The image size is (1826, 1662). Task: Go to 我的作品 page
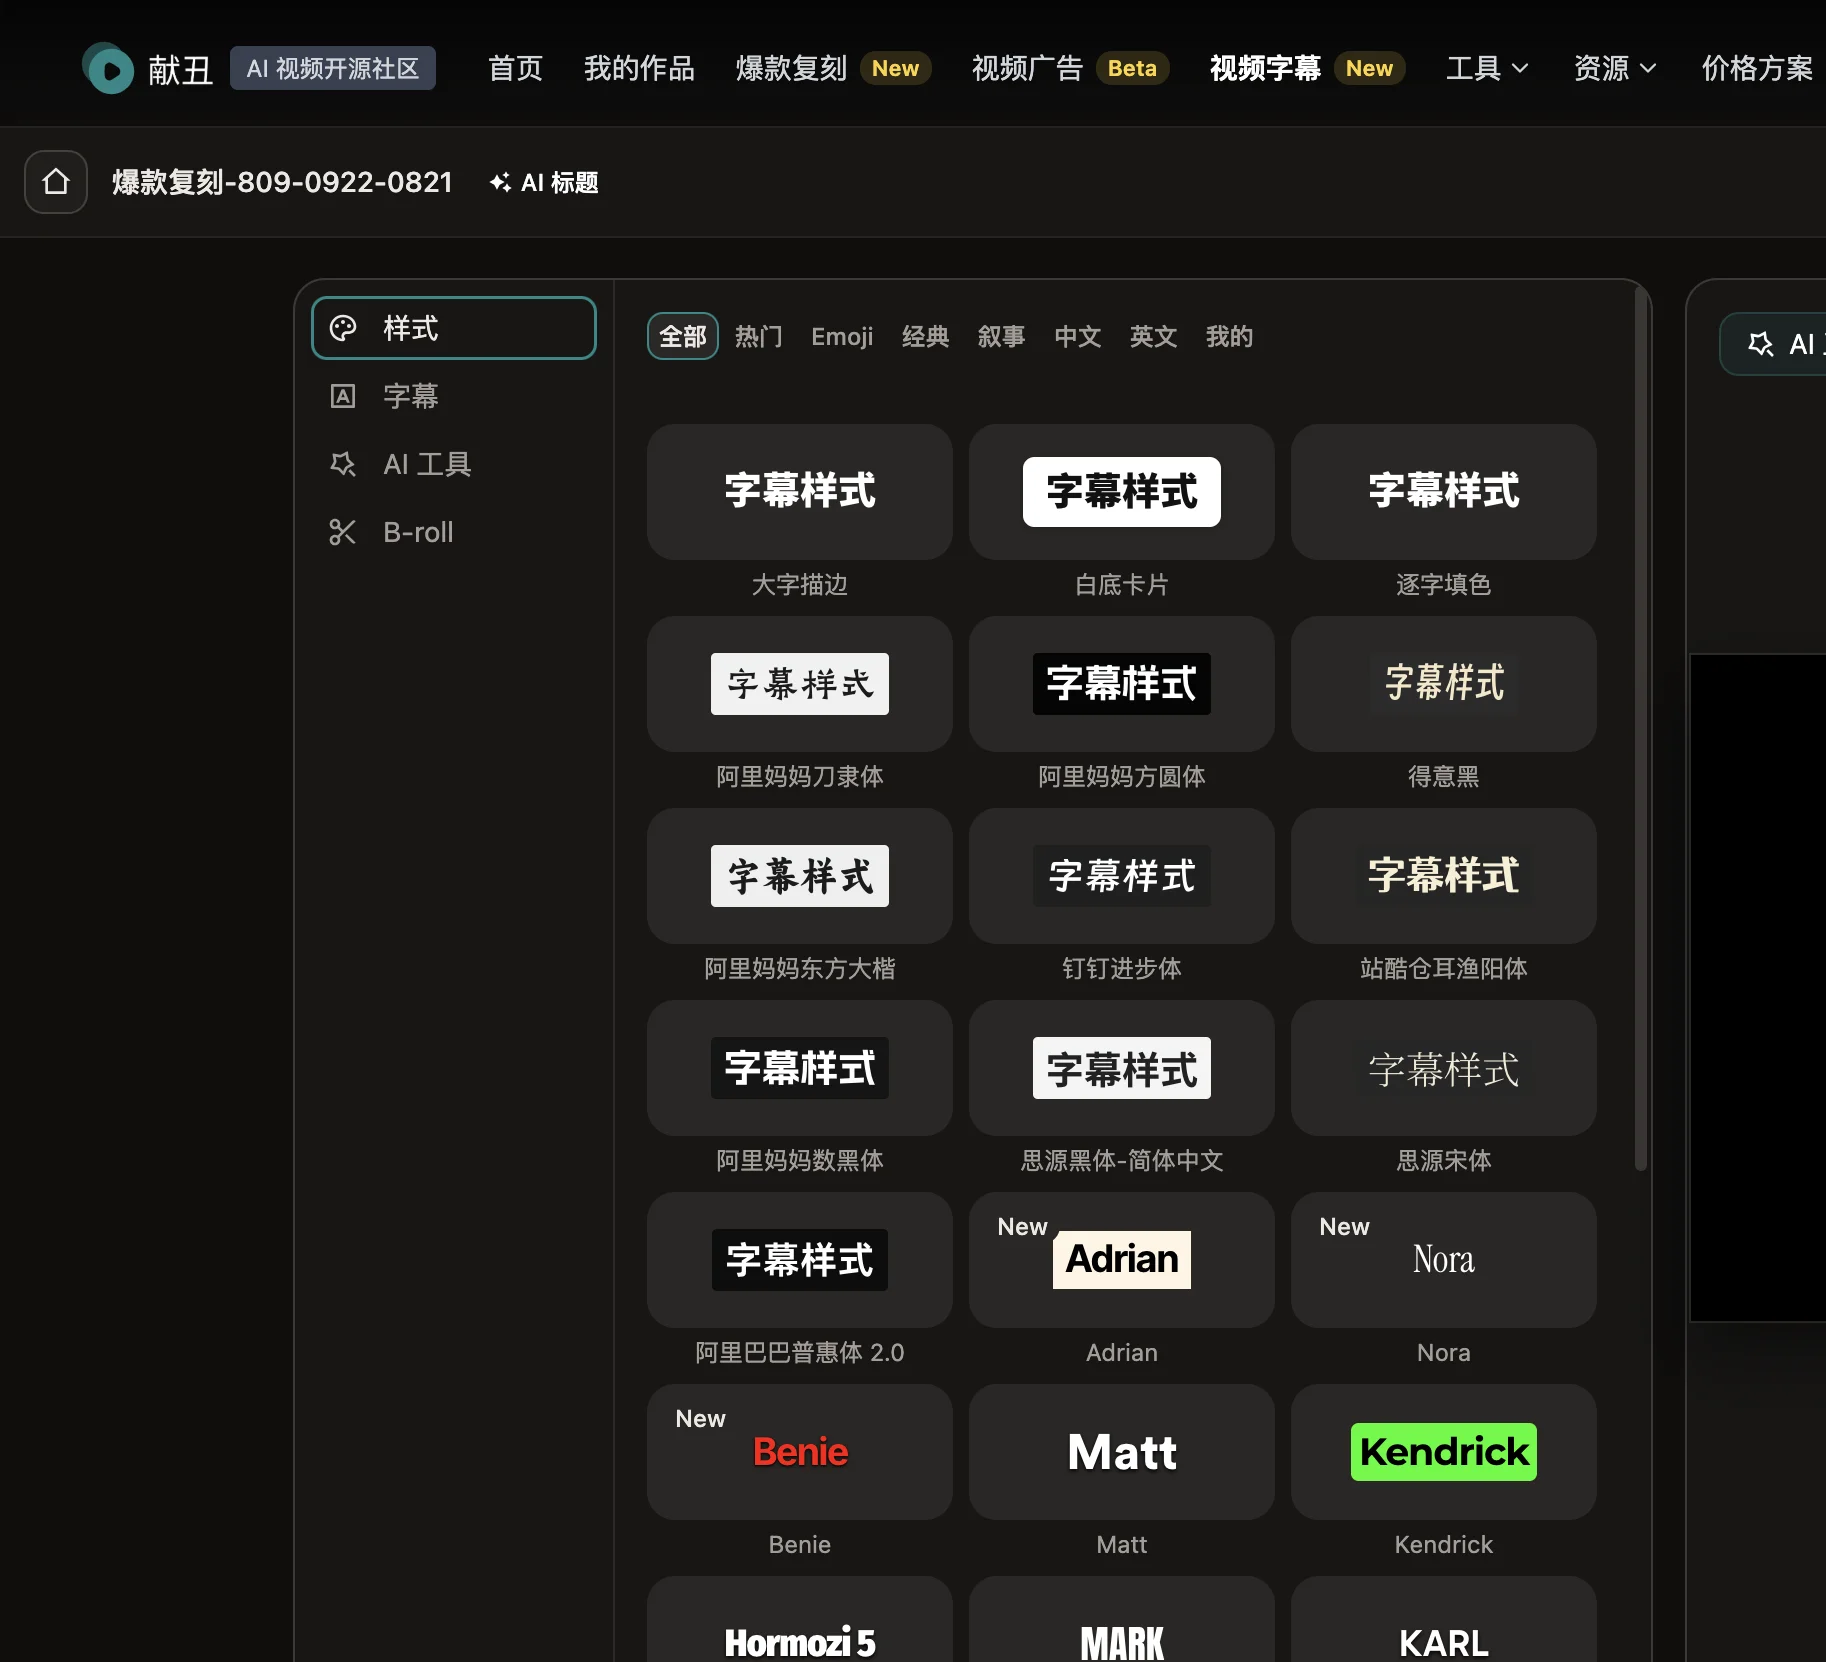[639, 68]
